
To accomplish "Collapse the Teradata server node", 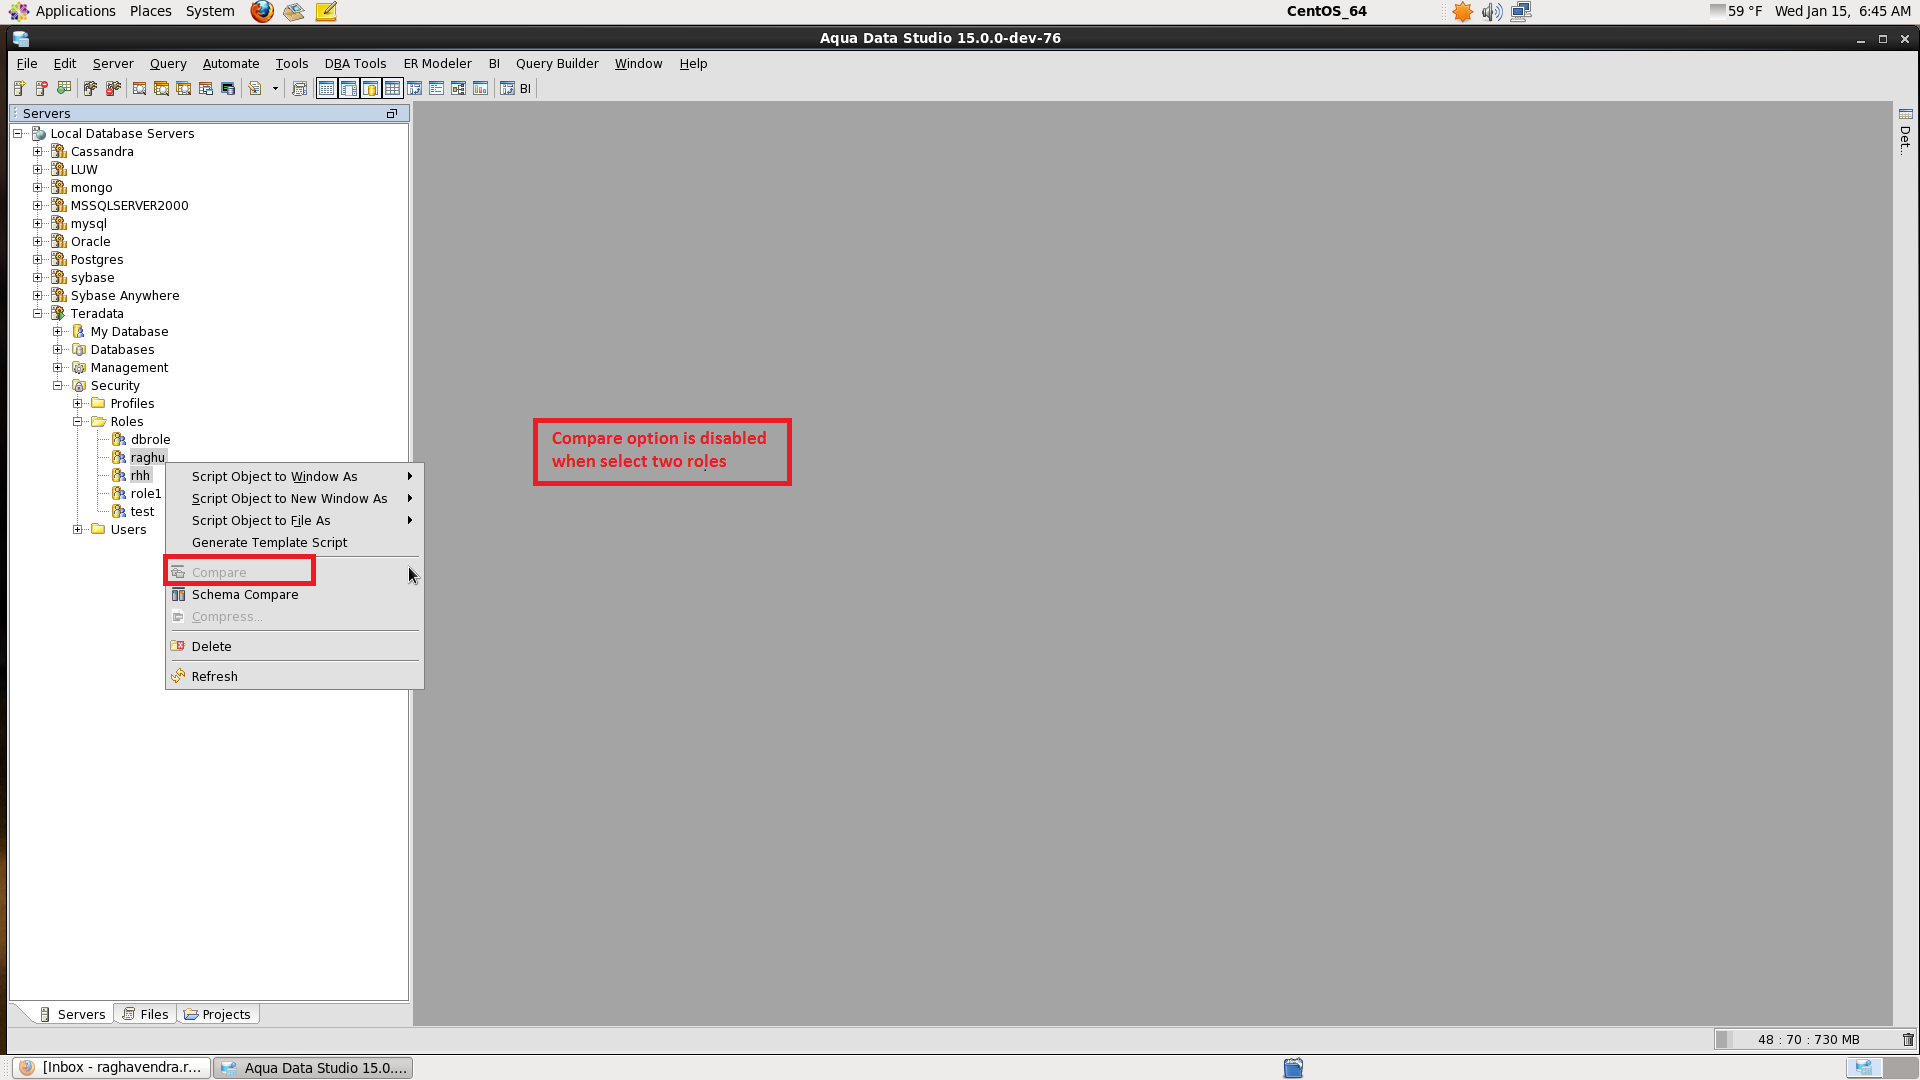I will (38, 314).
